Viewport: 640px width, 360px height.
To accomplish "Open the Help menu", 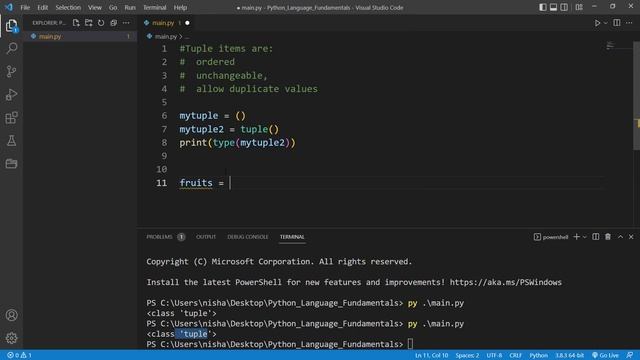I will [x=180, y=7].
